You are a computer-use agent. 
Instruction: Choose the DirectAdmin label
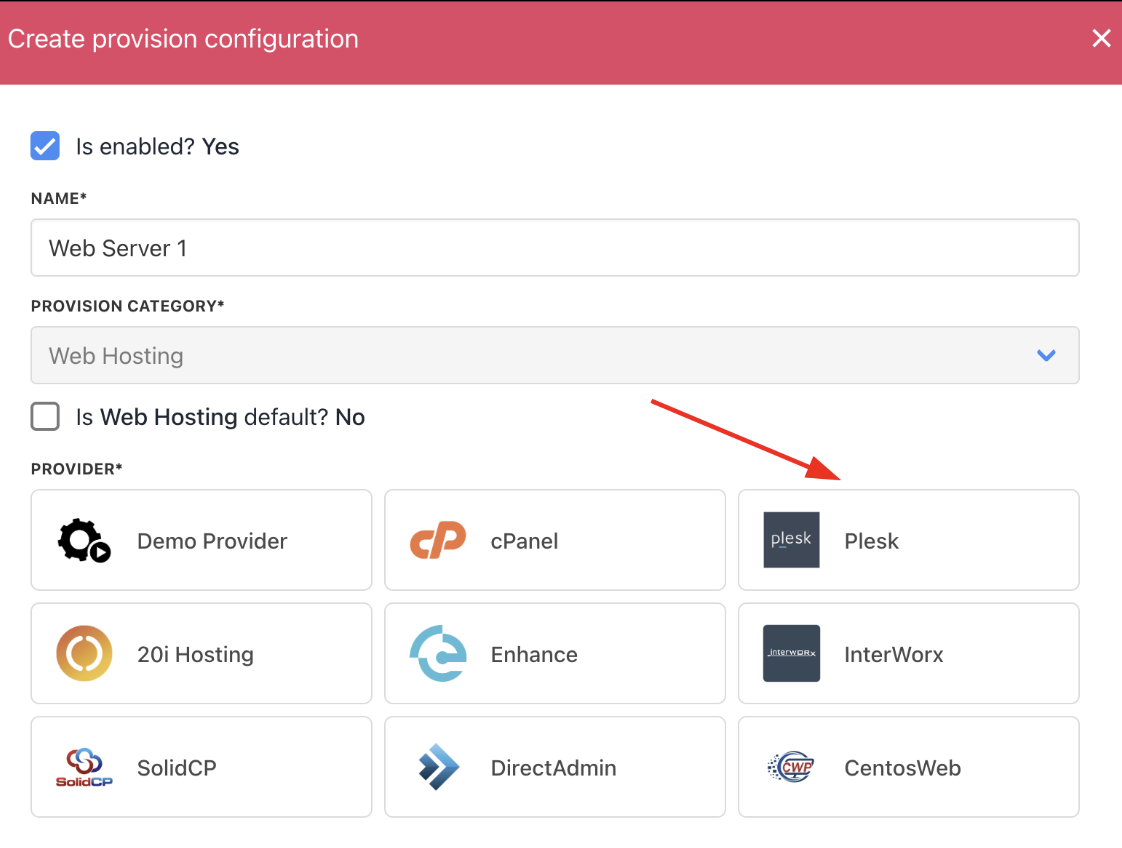(553, 768)
